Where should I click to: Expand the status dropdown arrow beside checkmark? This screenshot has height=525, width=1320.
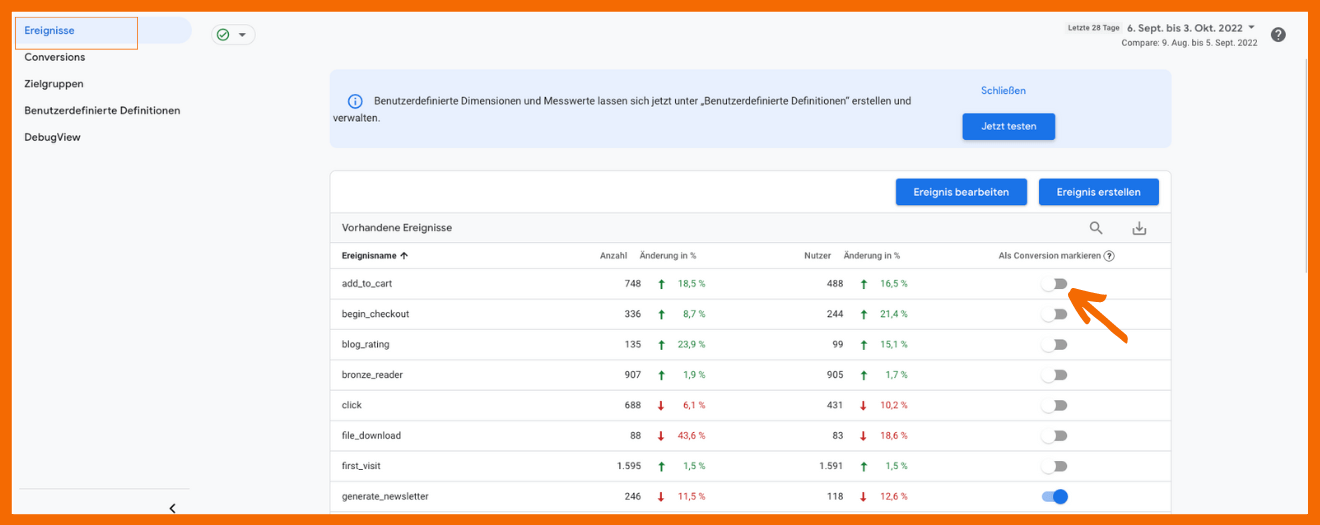point(242,35)
